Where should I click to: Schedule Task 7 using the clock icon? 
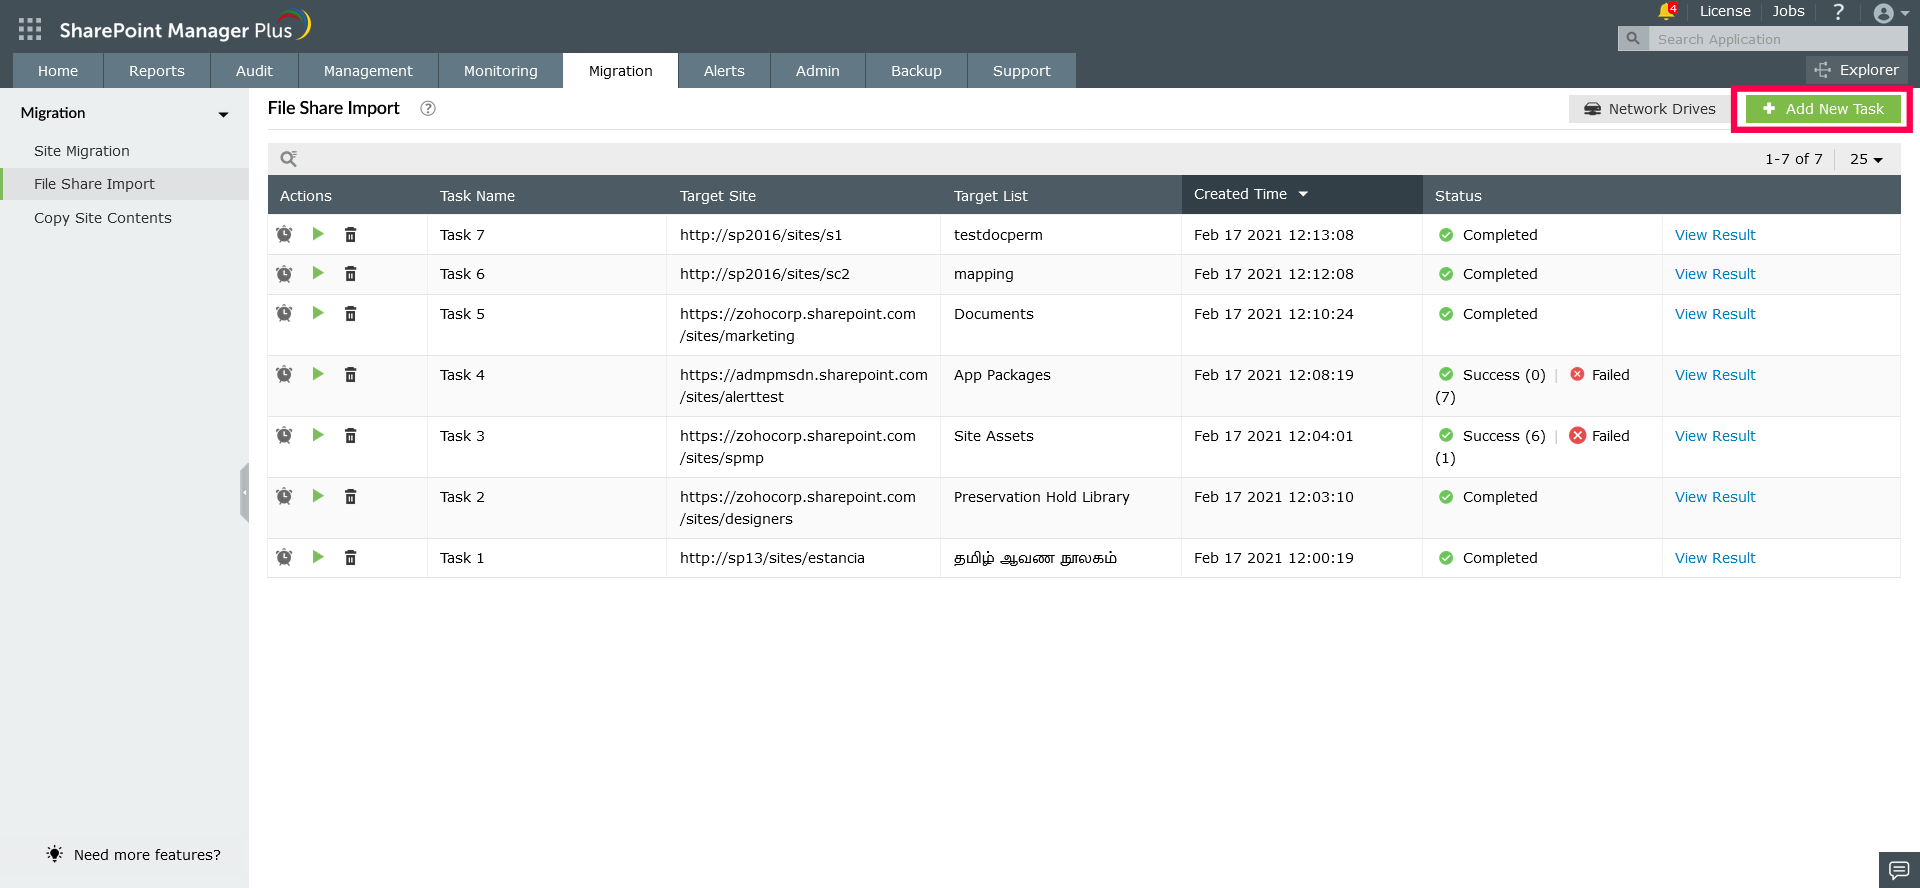[284, 234]
